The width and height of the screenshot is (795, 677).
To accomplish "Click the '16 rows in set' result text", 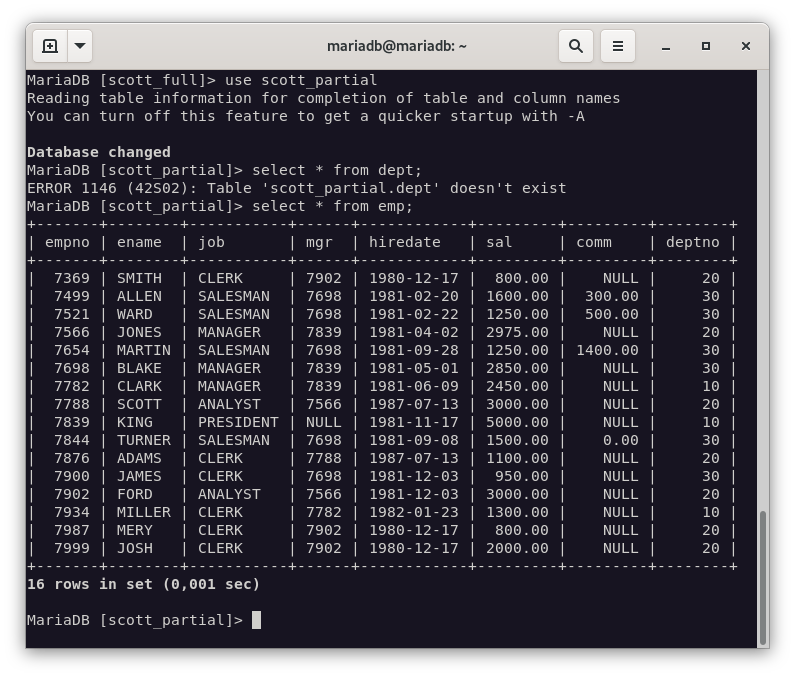I will point(143,584).
